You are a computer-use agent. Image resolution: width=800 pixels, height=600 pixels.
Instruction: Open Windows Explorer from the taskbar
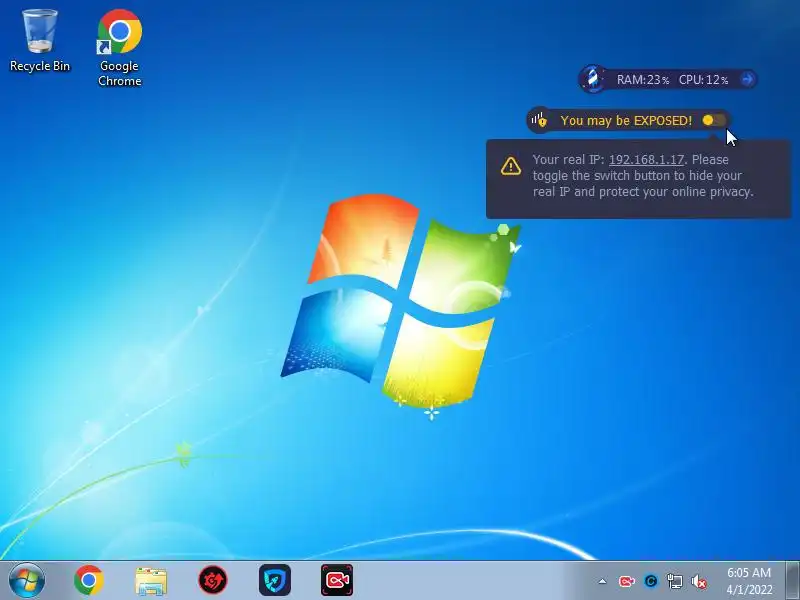(x=151, y=581)
